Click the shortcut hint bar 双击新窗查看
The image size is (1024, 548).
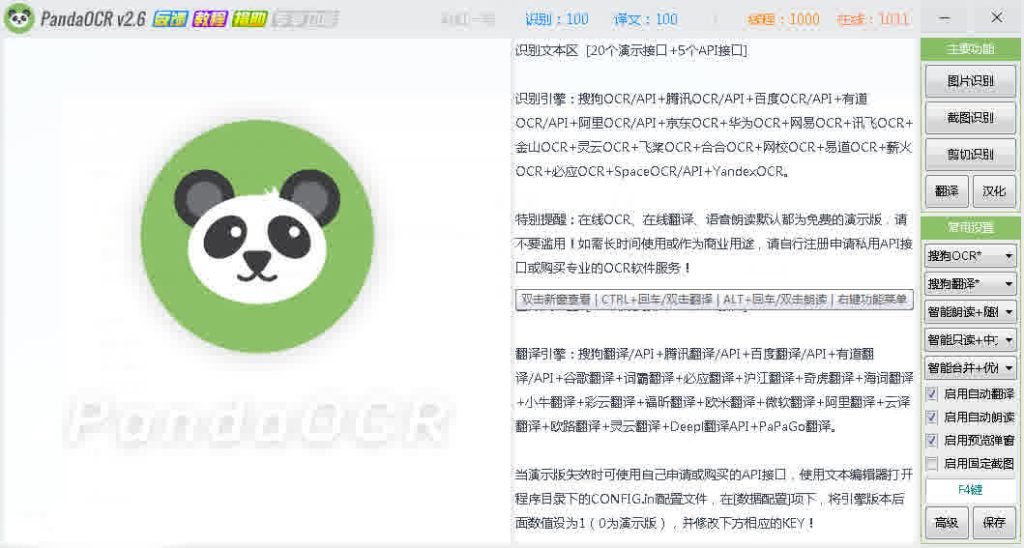[x=714, y=299]
